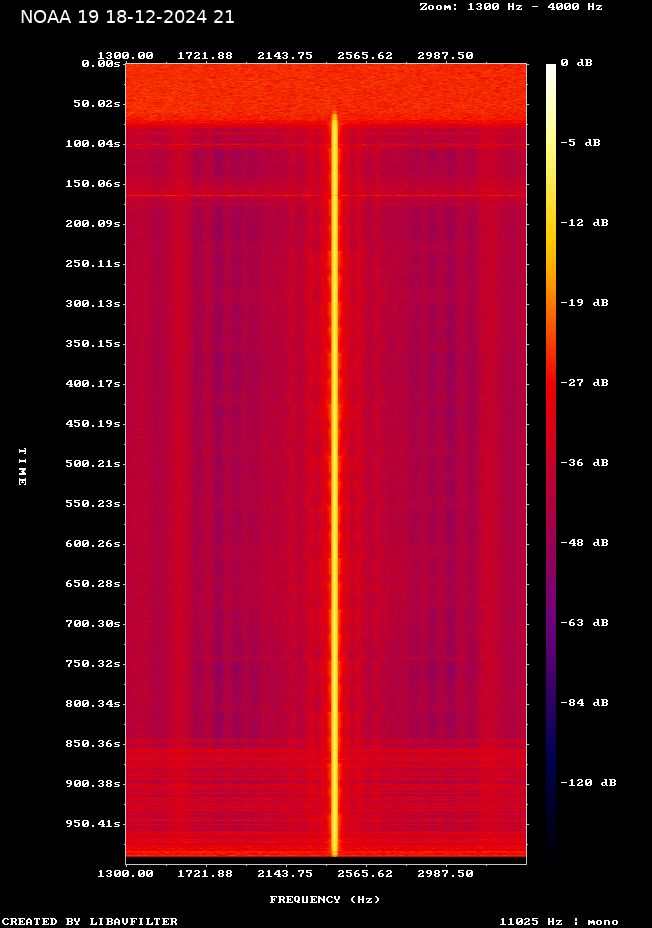Screen dimensions: 652x928
Task: Click the NOAA 19 18-12-2024 title text
Action: click(127, 17)
